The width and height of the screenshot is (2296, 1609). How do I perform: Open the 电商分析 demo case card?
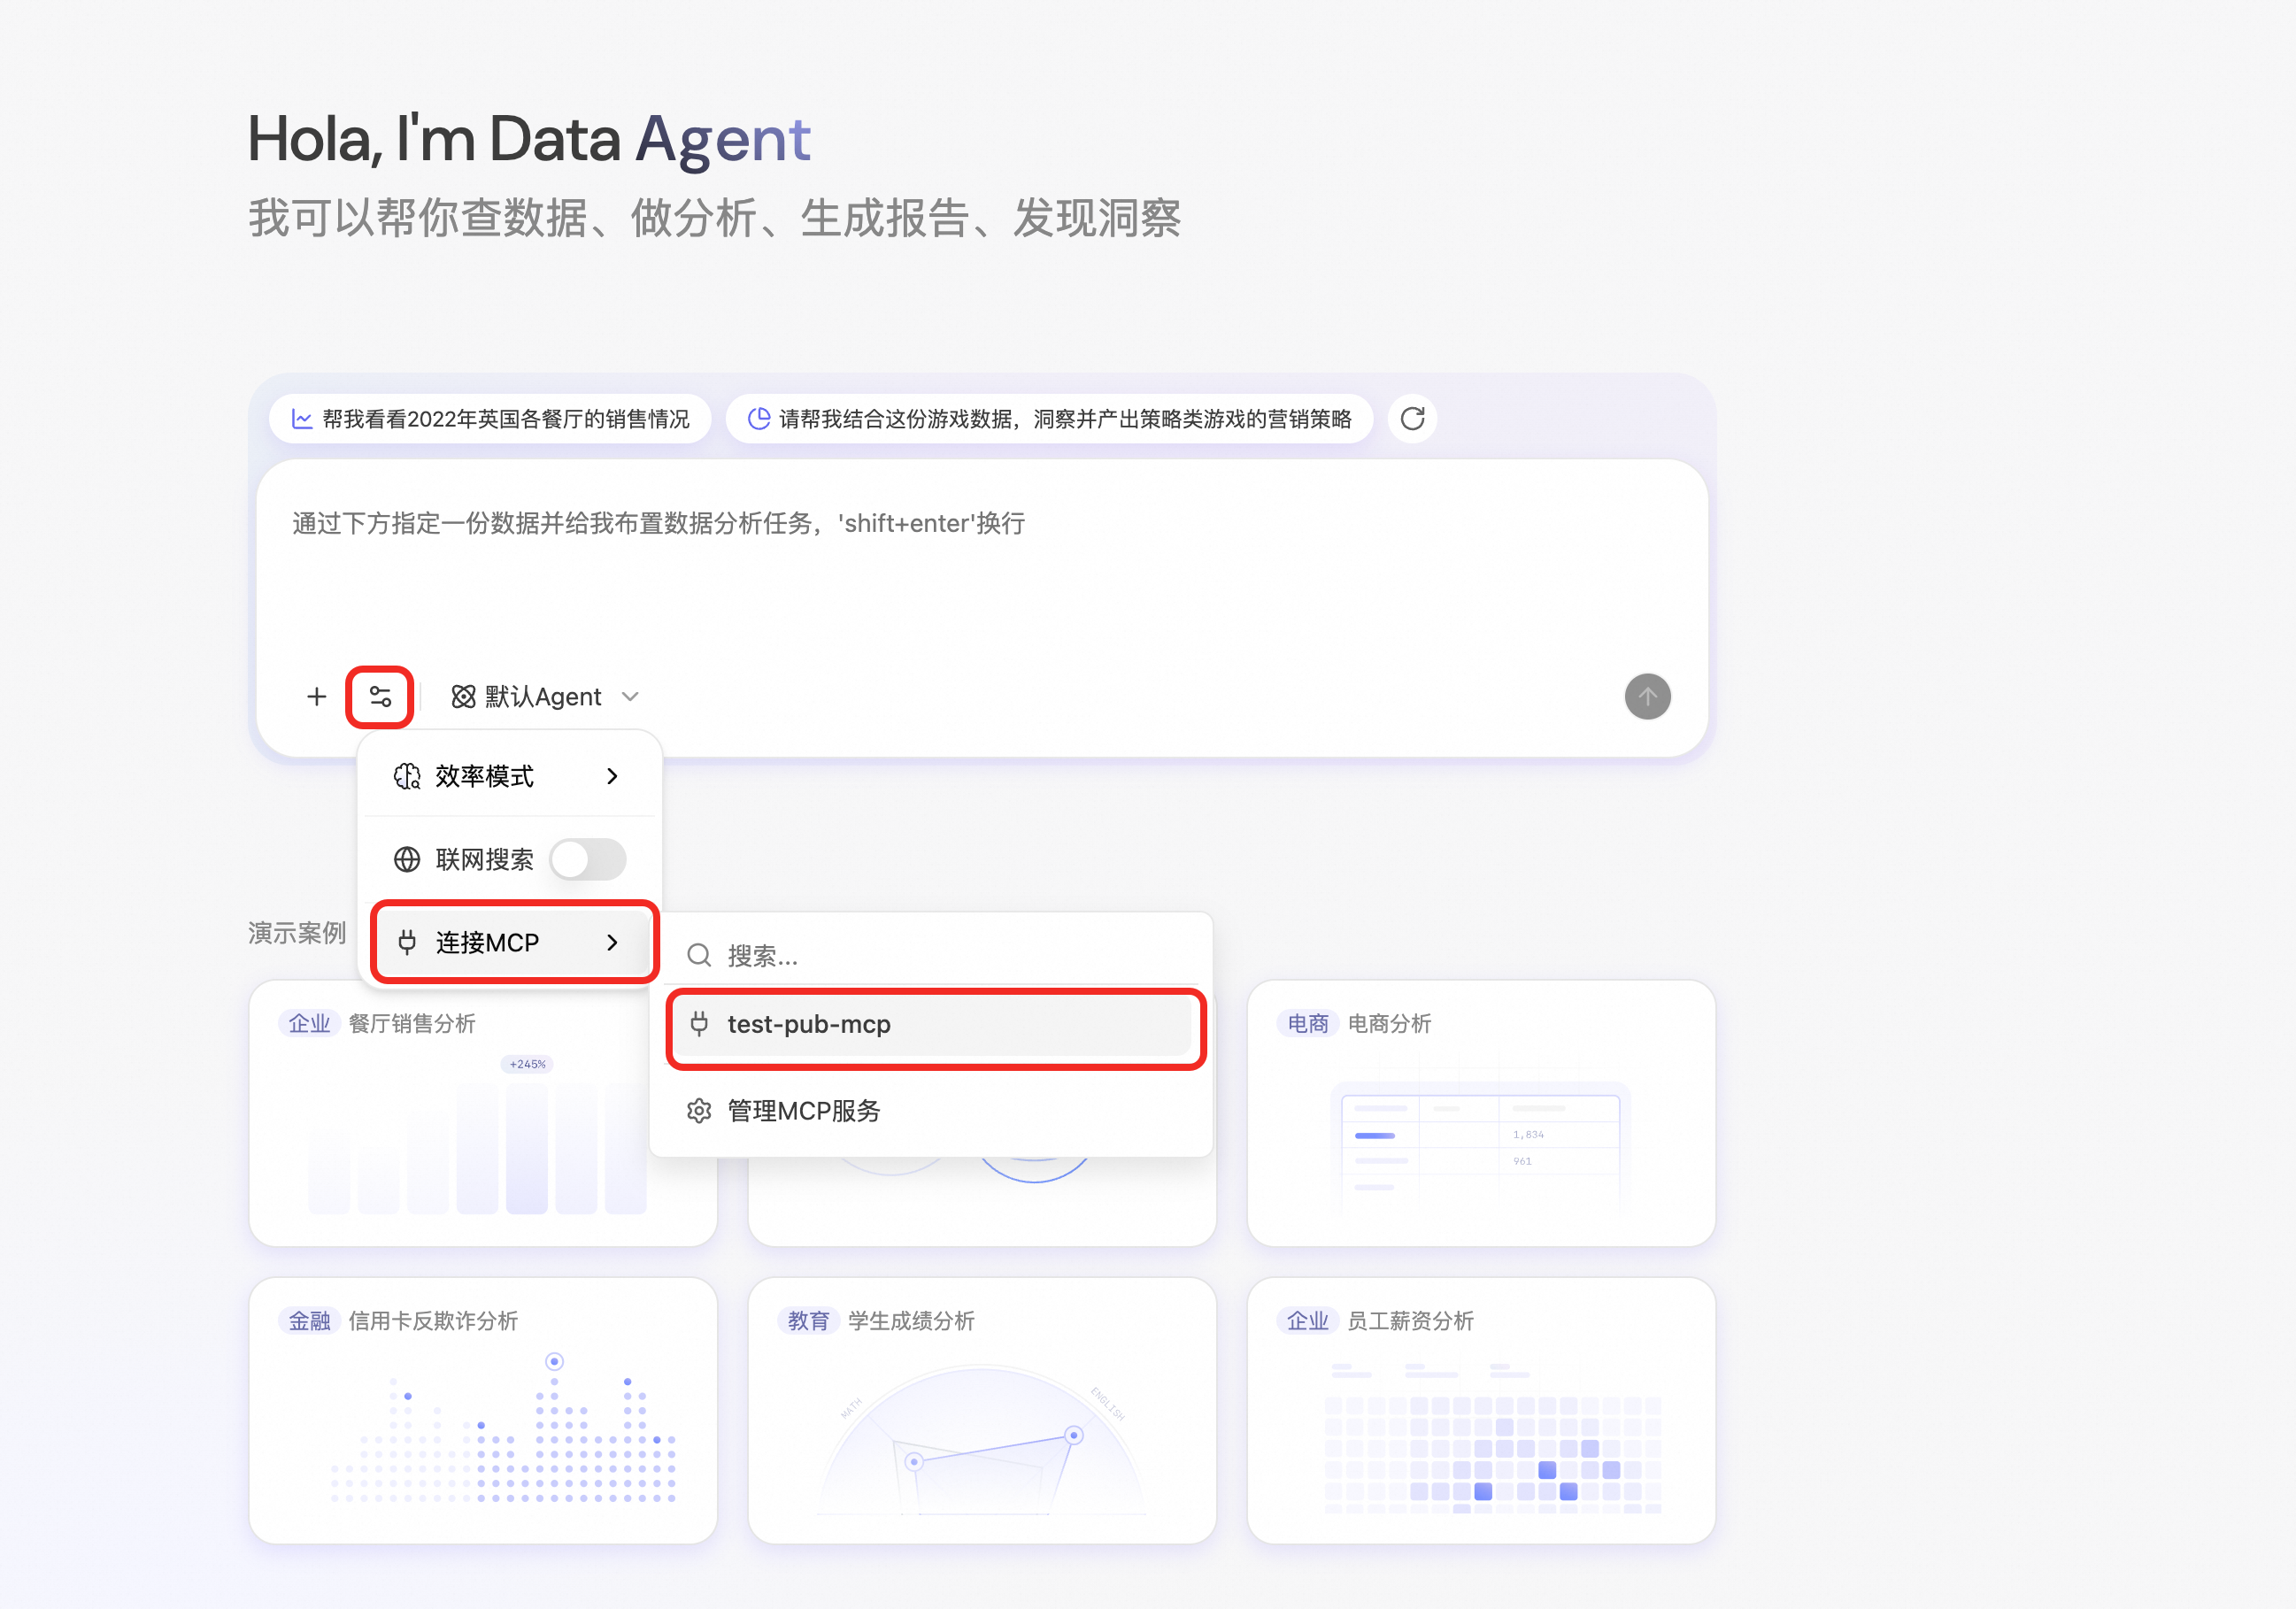(x=1480, y=1112)
